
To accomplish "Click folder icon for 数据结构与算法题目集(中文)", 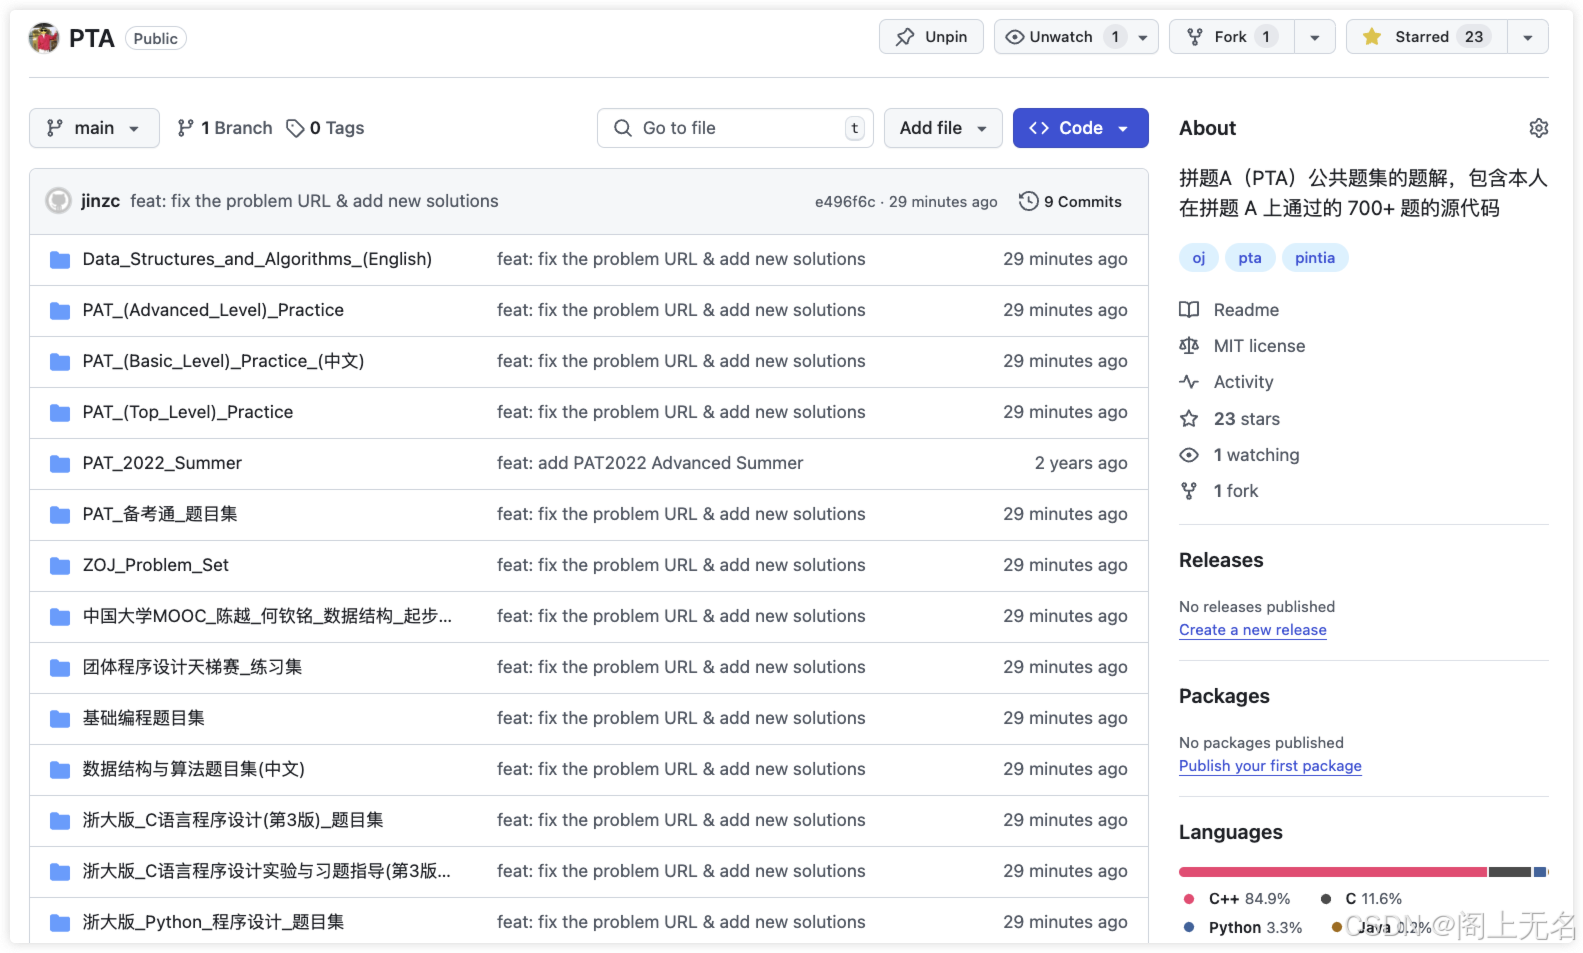I will [x=60, y=770].
